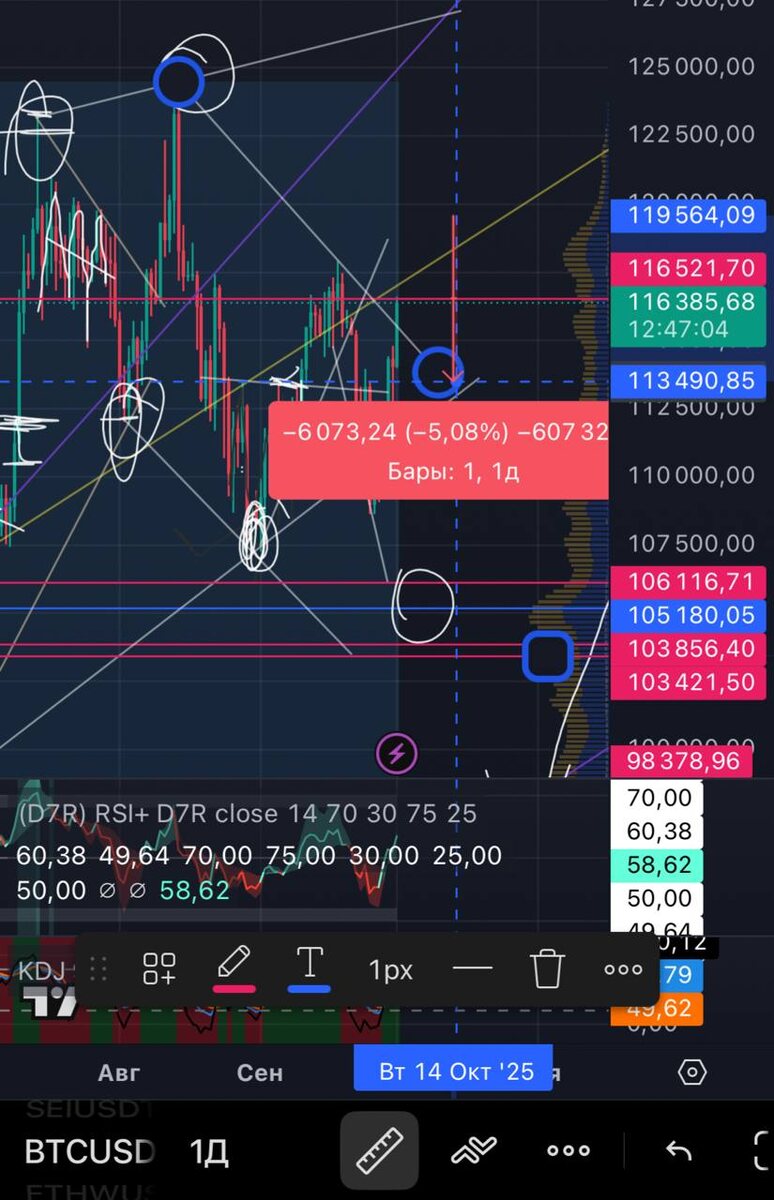Tap the Сен month label on time axis
The width and height of the screenshot is (774, 1200).
coord(260,1073)
